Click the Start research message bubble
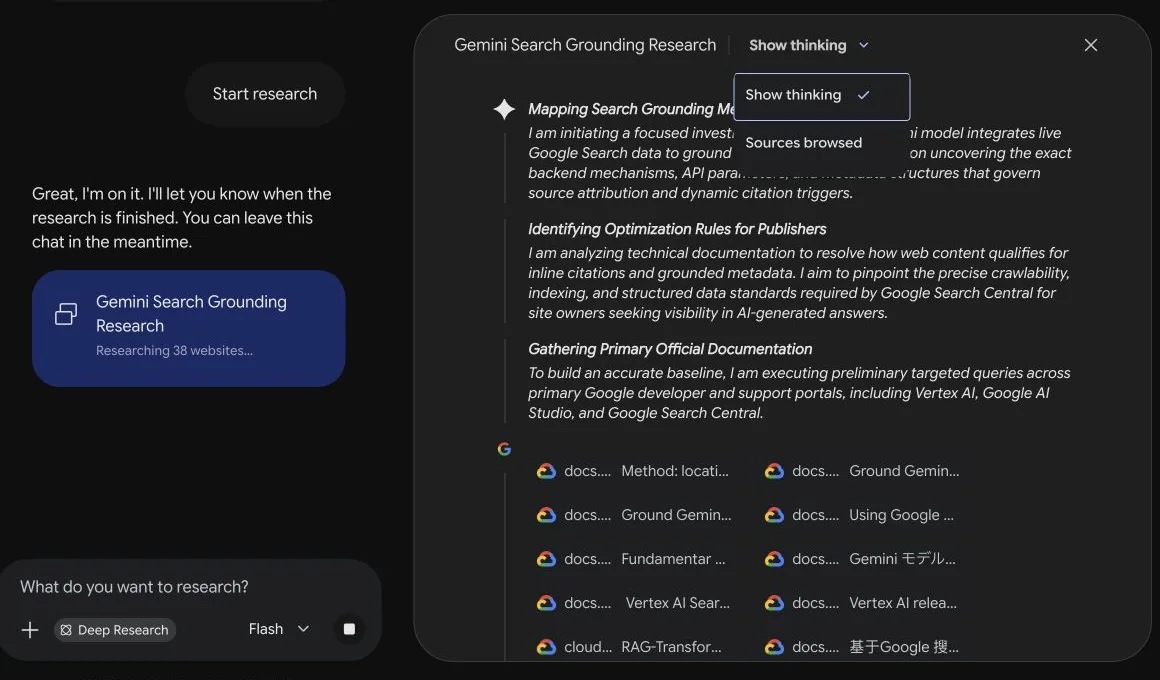Image resolution: width=1160 pixels, height=680 pixels. [265, 94]
